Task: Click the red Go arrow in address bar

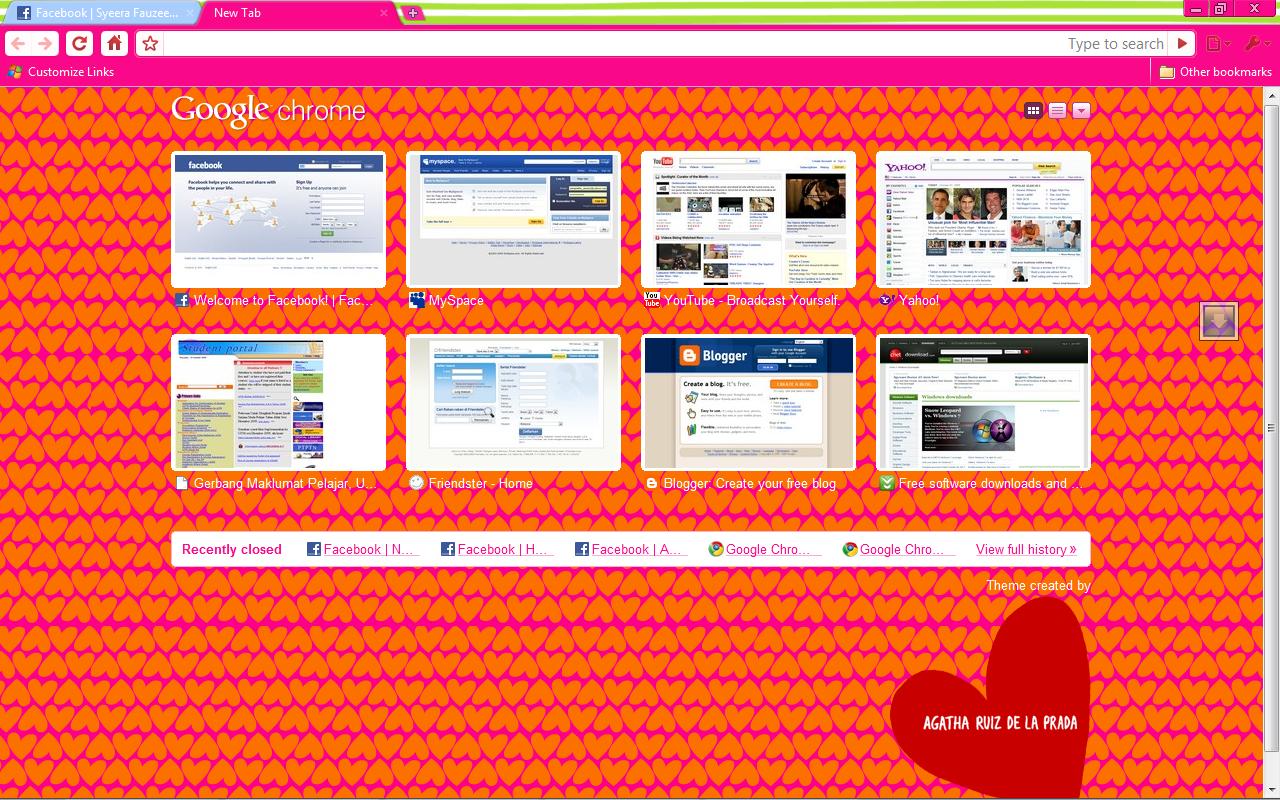Action: pyautogui.click(x=1183, y=44)
